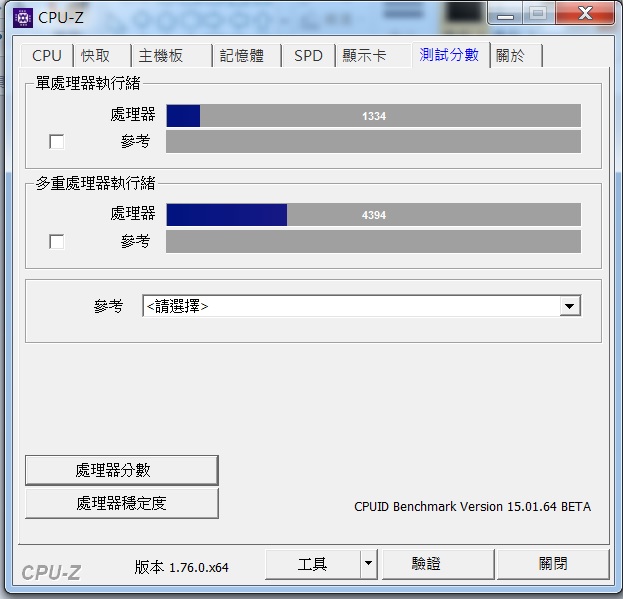The height and width of the screenshot is (599, 623).
Task: Click the 工具 button
Action: click(313, 564)
